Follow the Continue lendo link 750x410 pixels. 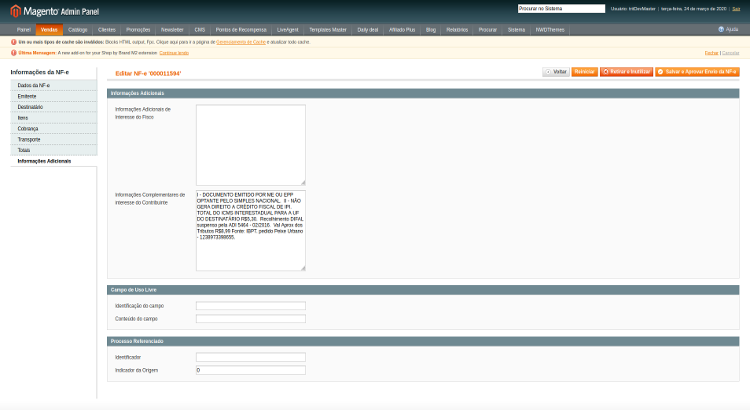coord(174,53)
